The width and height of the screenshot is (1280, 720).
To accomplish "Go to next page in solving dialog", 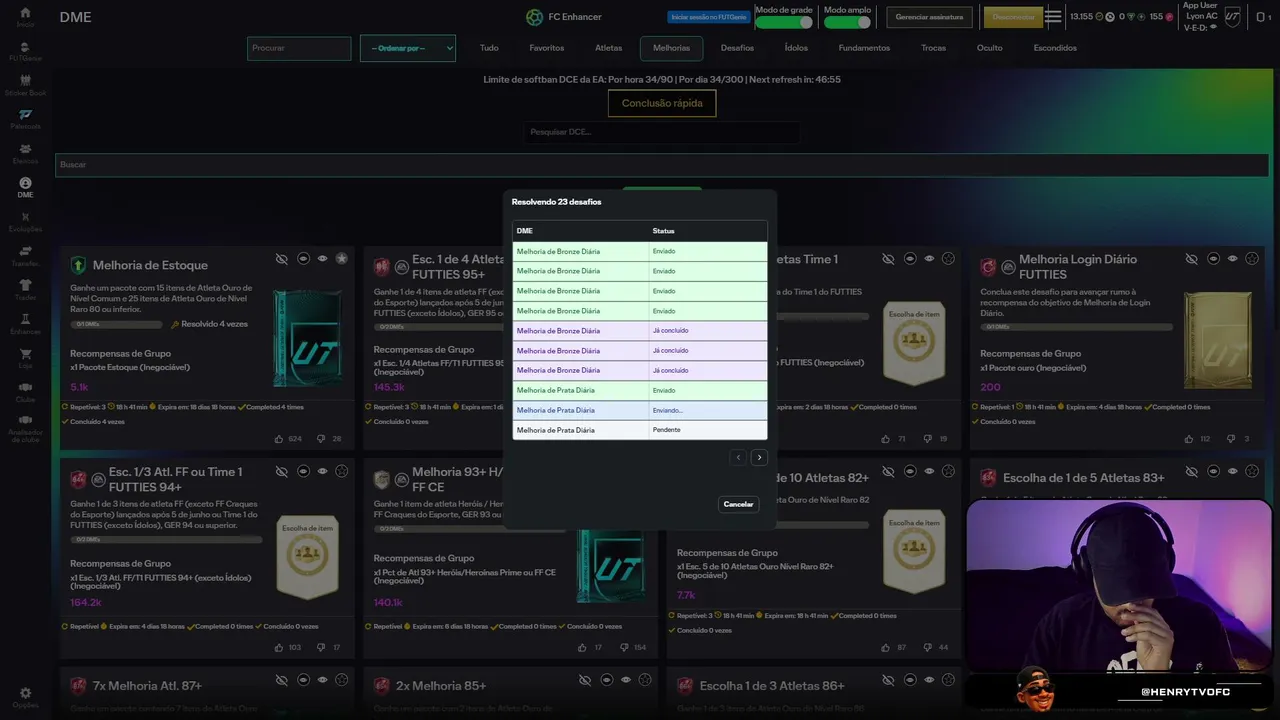I will [x=759, y=457].
